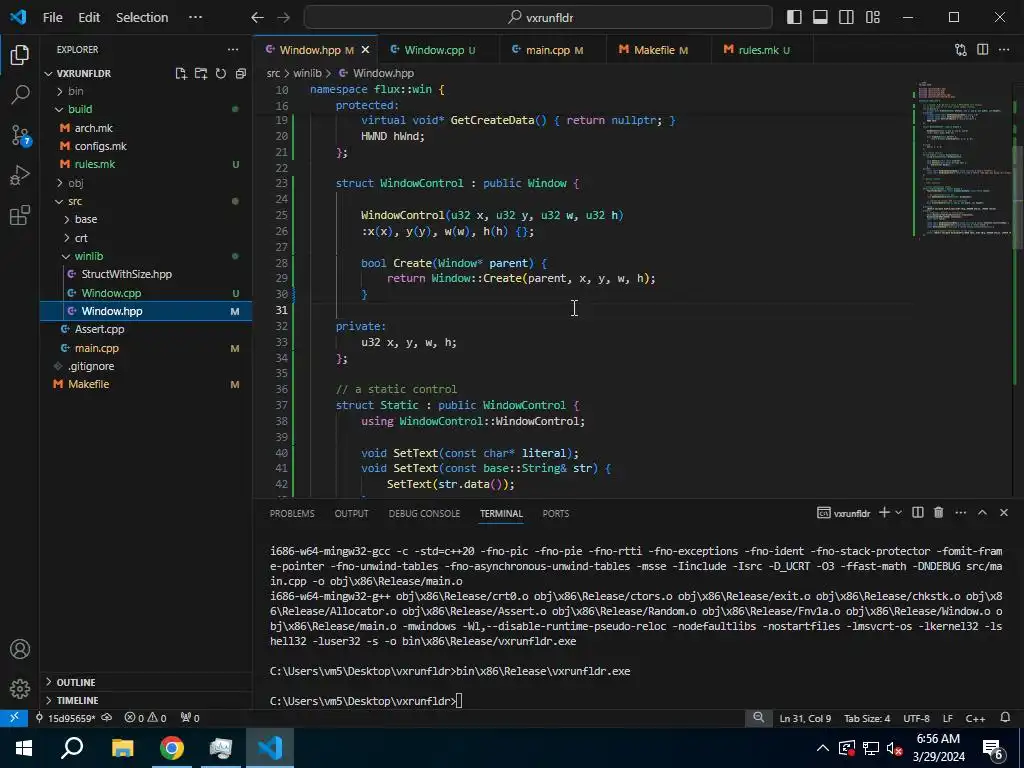Switch to the OUTPUT panel tab

tap(351, 513)
